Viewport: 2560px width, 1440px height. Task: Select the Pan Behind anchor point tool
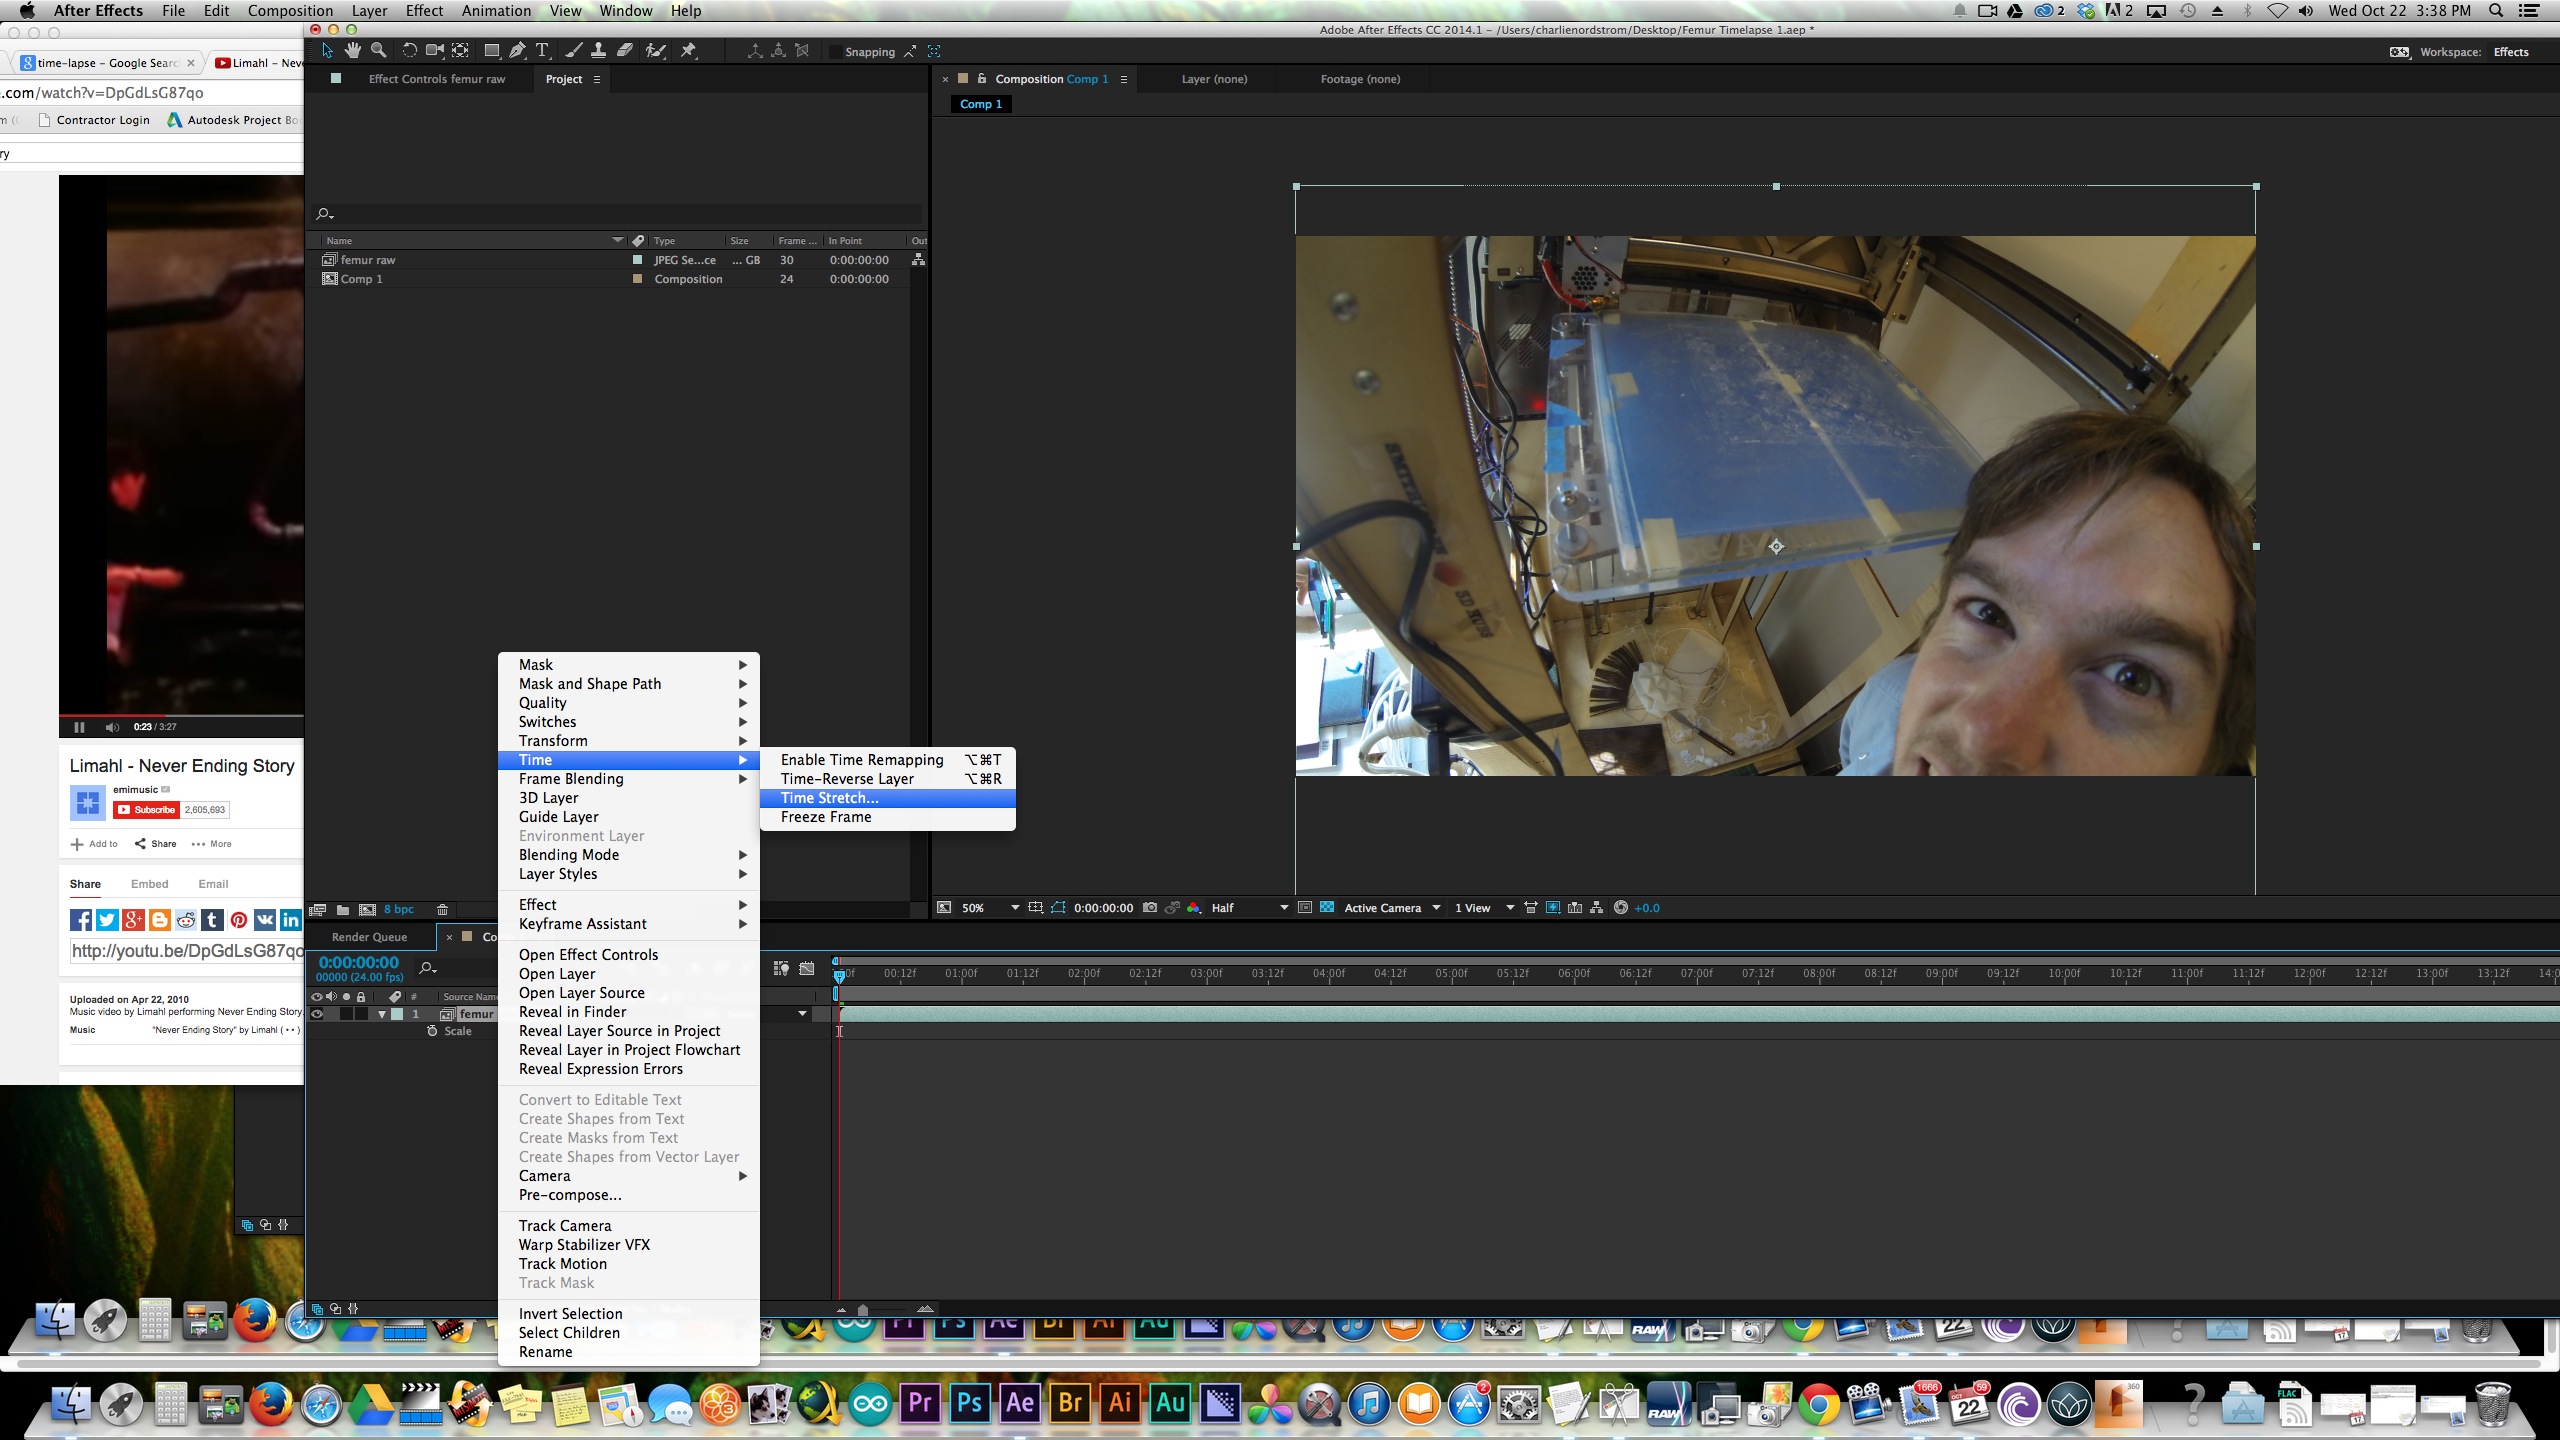coord(461,51)
